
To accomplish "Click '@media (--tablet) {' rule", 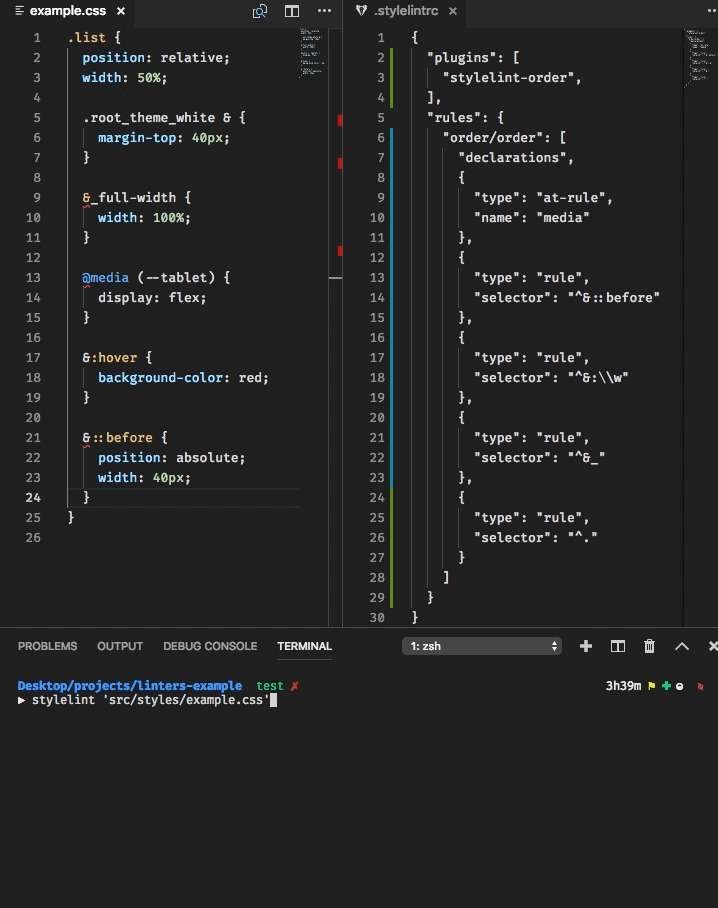I will point(156,277).
